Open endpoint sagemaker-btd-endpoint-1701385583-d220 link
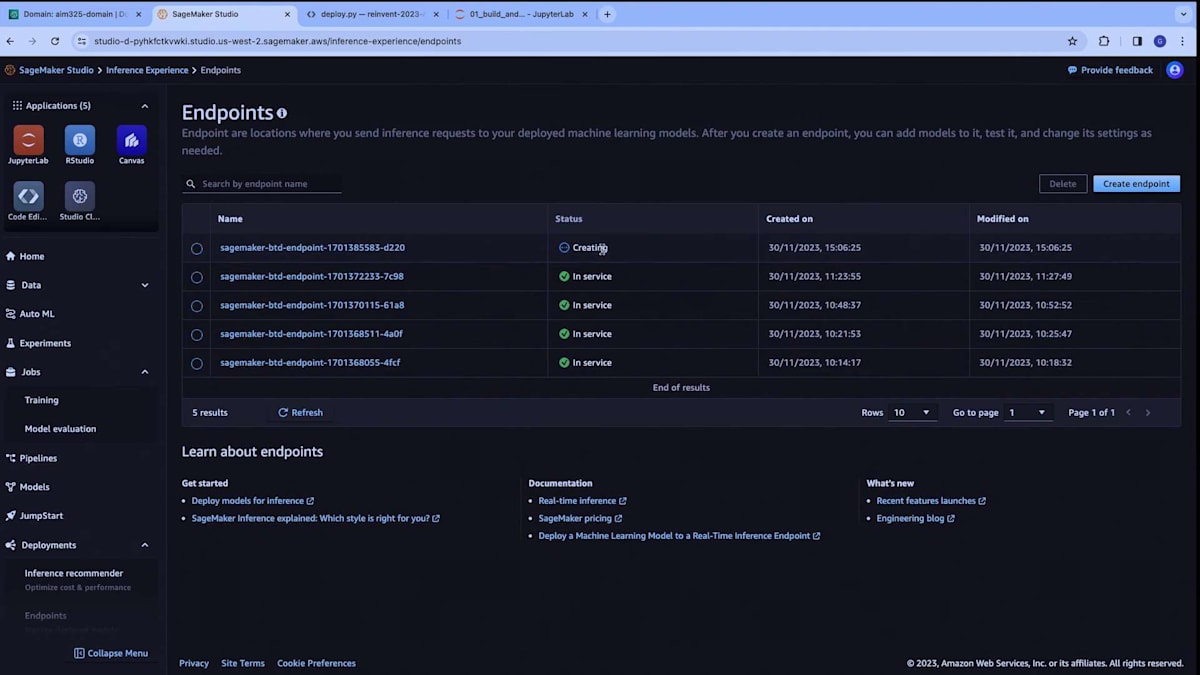1200x675 pixels. [x=312, y=247]
